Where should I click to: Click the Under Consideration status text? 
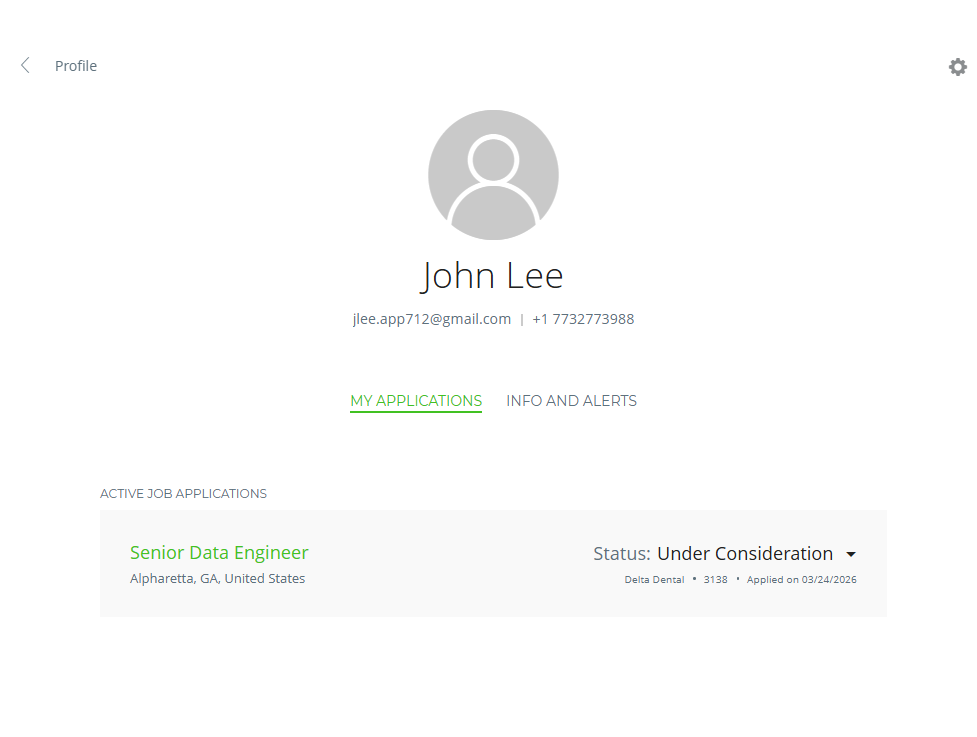[x=744, y=554]
